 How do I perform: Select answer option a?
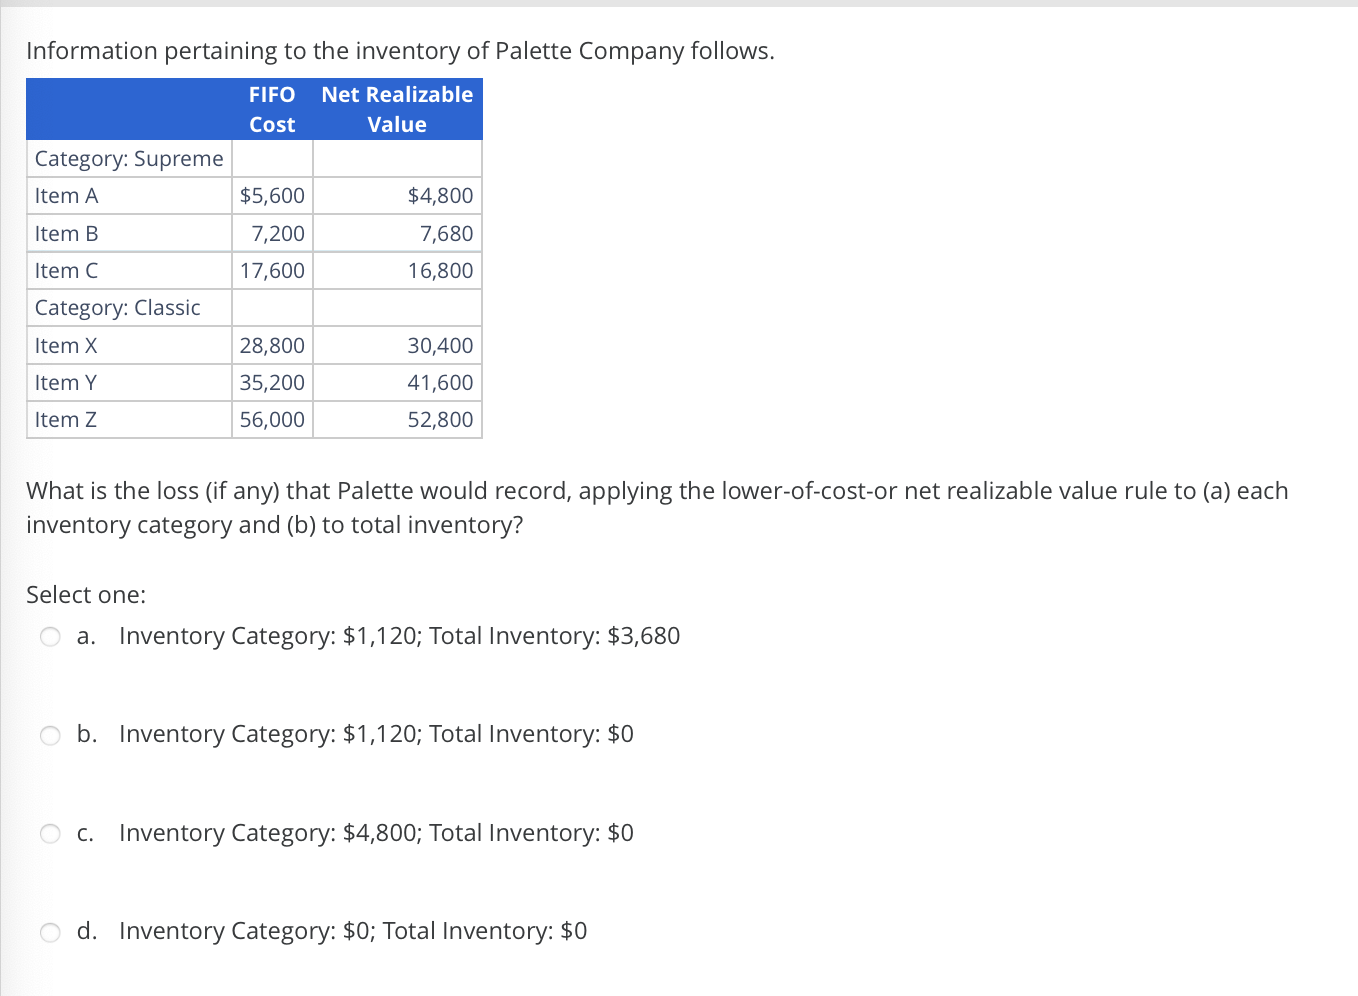coord(49,636)
